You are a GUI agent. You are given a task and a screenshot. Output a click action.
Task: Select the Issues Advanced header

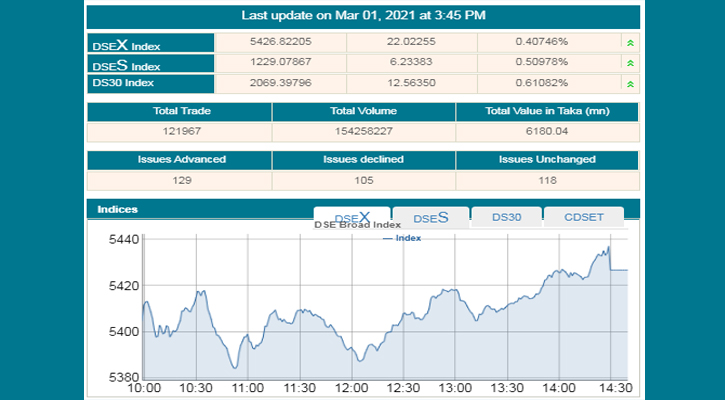[181, 159]
